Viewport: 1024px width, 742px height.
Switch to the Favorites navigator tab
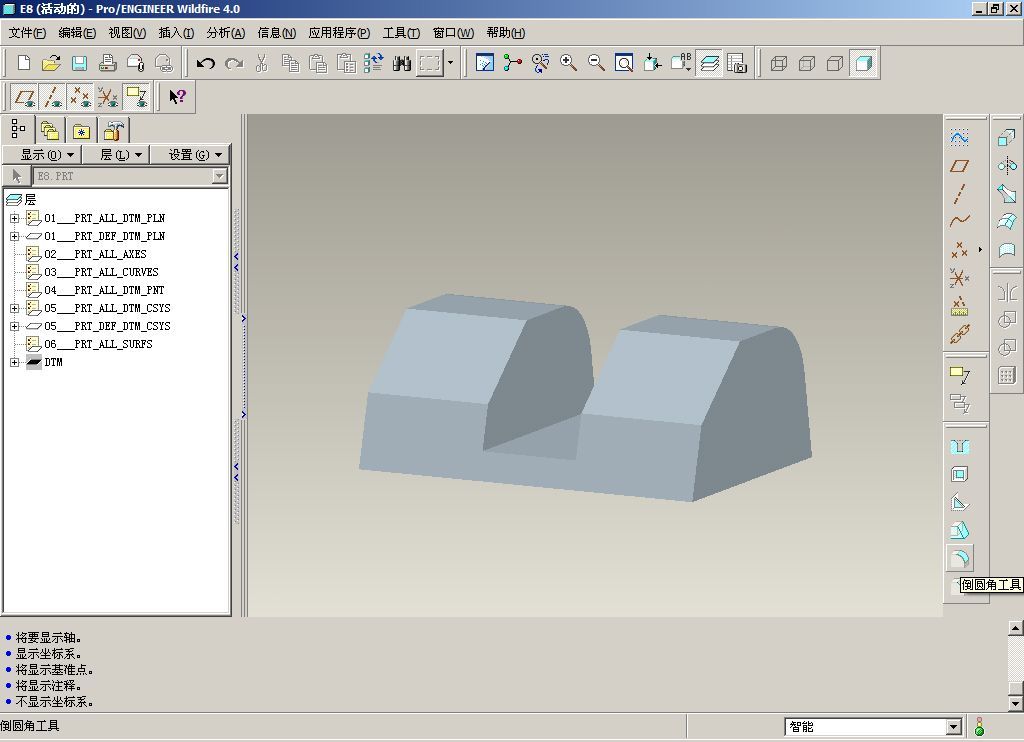[x=81, y=130]
